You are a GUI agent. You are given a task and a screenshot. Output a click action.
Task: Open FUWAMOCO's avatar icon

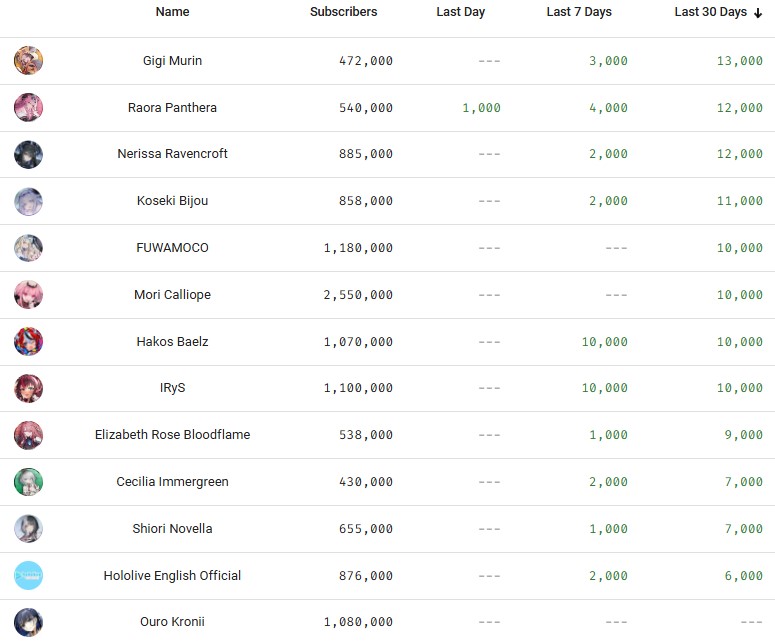28,248
